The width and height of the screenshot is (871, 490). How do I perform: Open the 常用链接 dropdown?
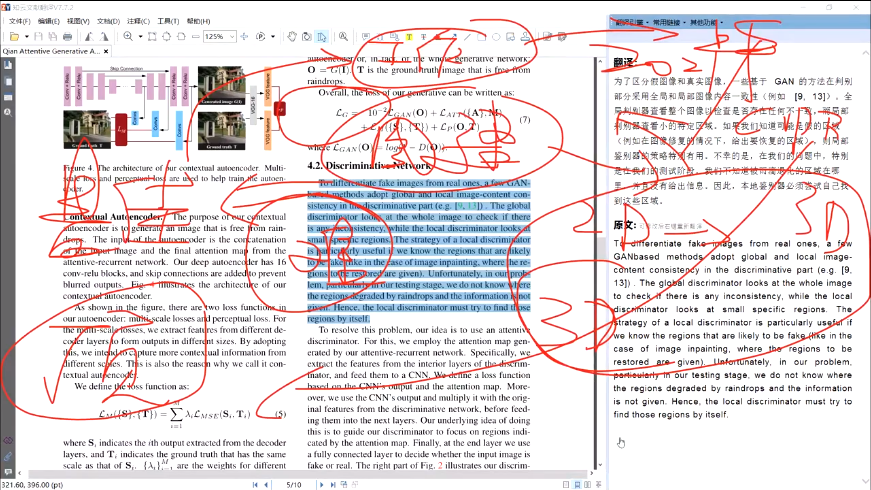point(668,22)
